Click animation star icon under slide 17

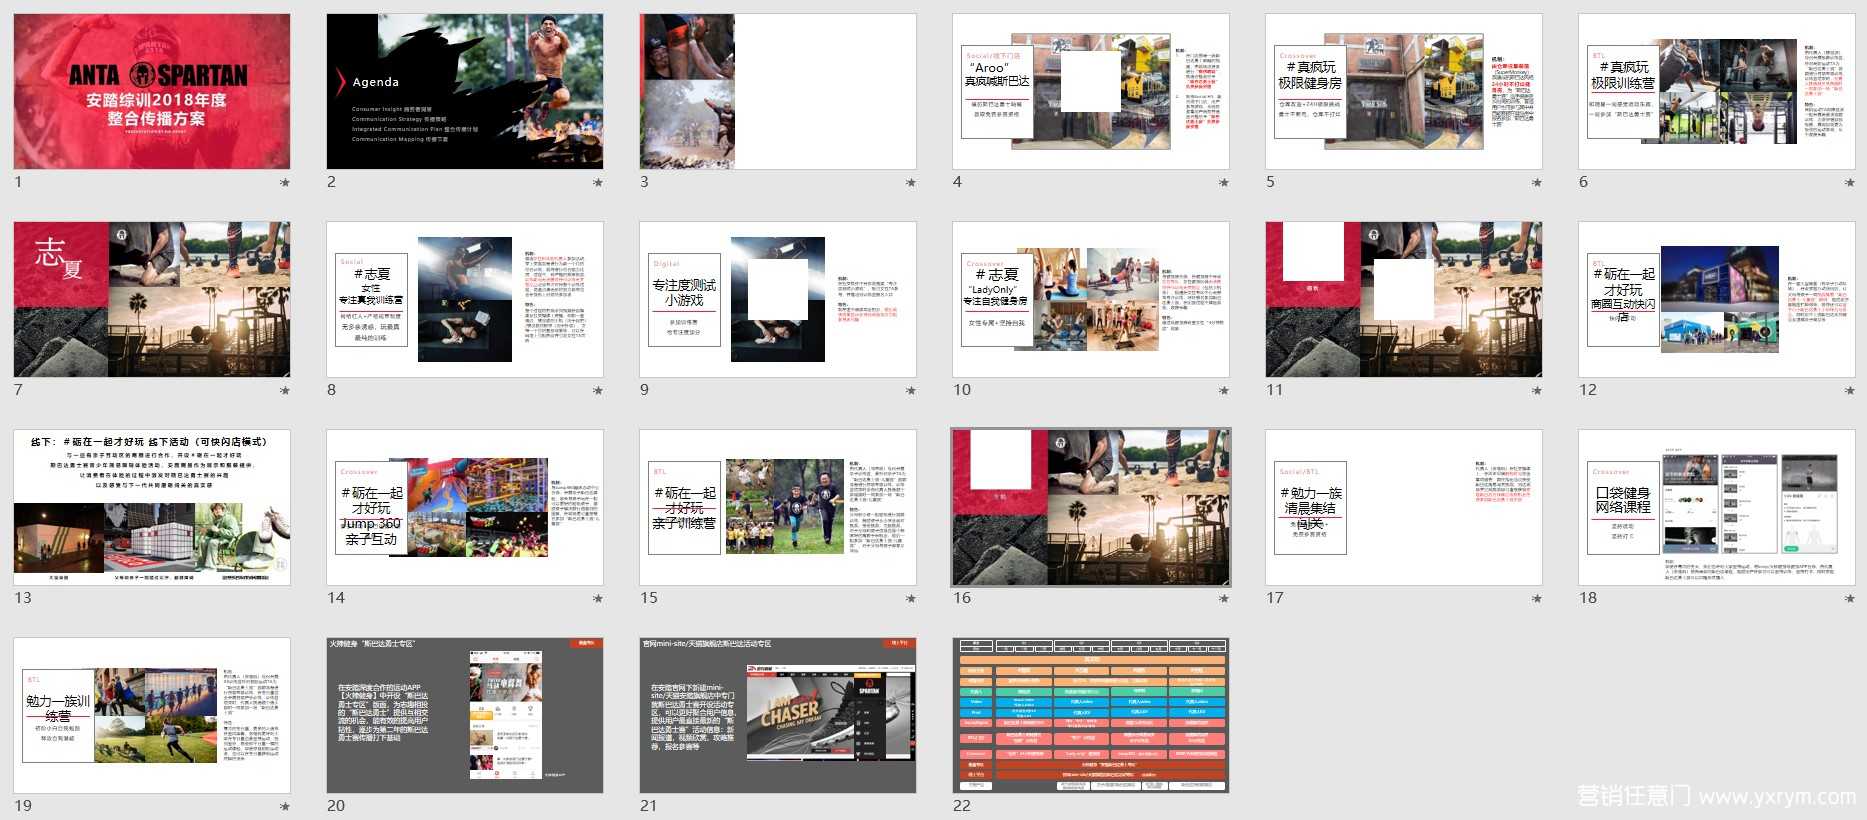click(x=1537, y=598)
